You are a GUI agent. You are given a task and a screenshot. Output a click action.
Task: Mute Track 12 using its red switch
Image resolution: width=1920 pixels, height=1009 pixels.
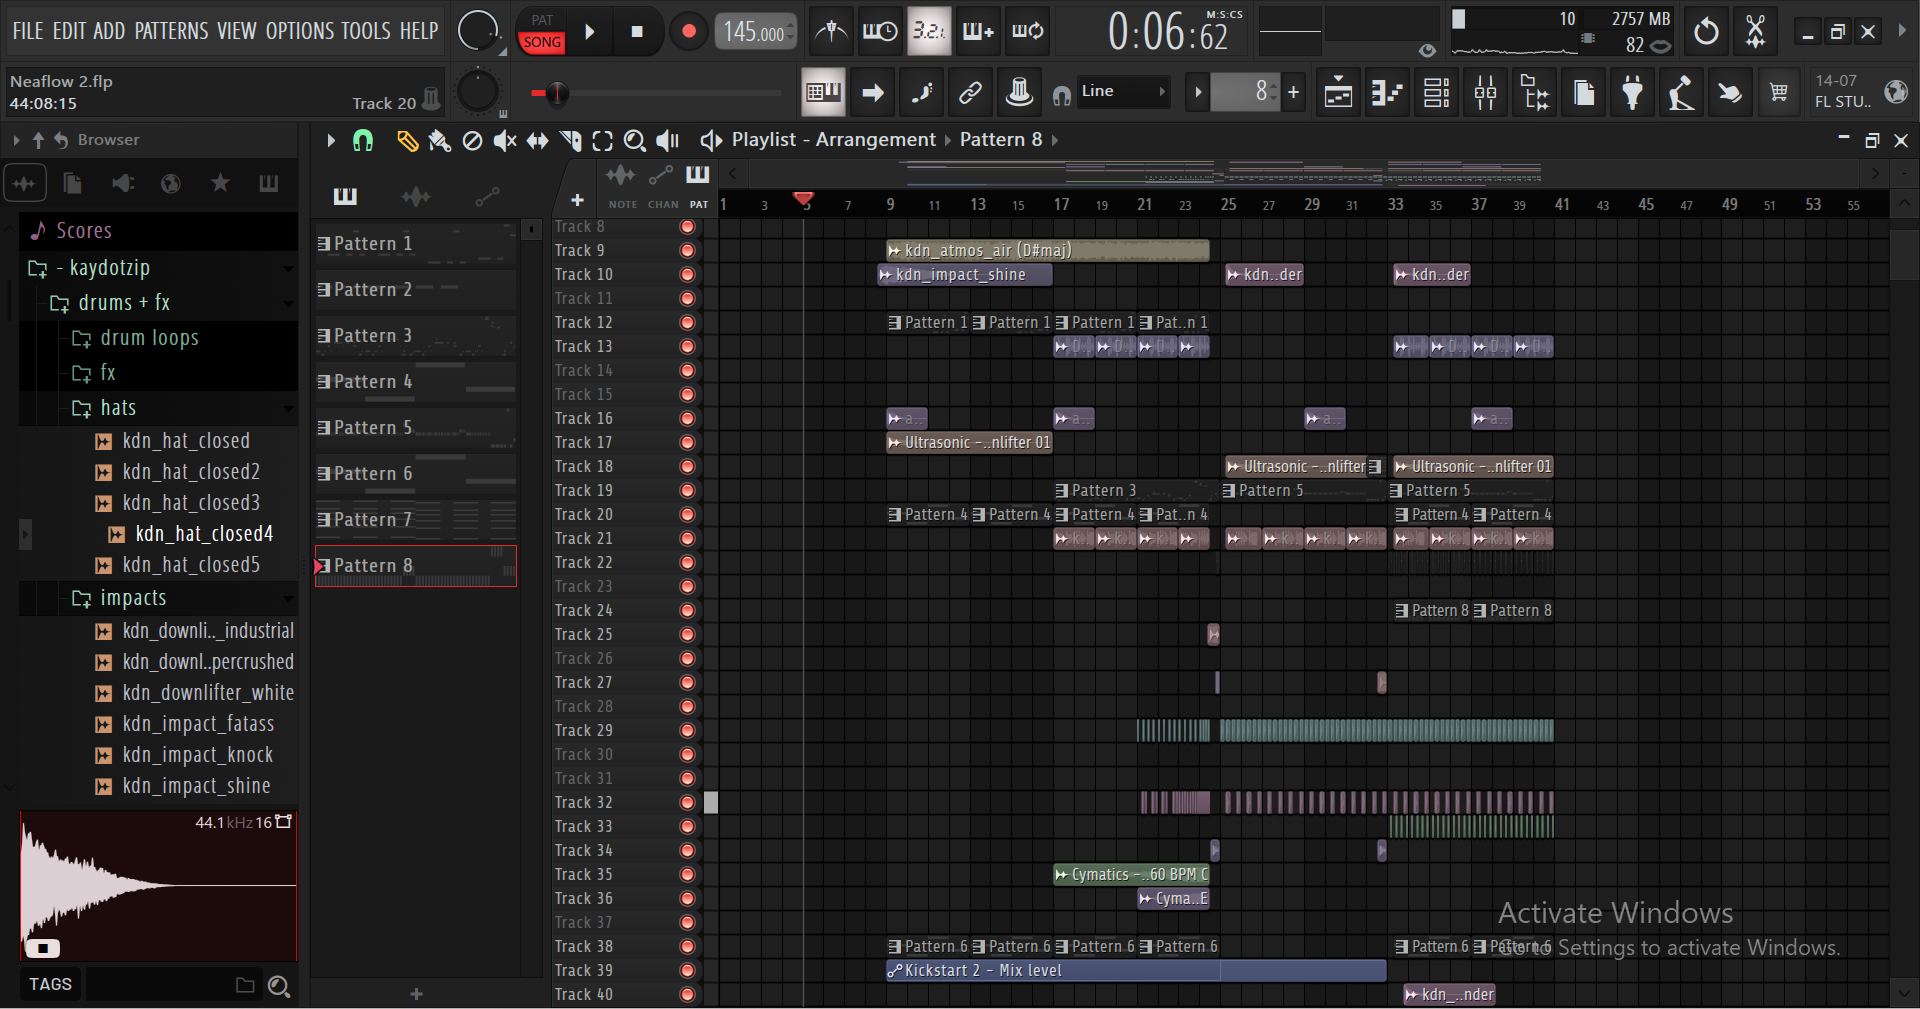click(x=687, y=323)
